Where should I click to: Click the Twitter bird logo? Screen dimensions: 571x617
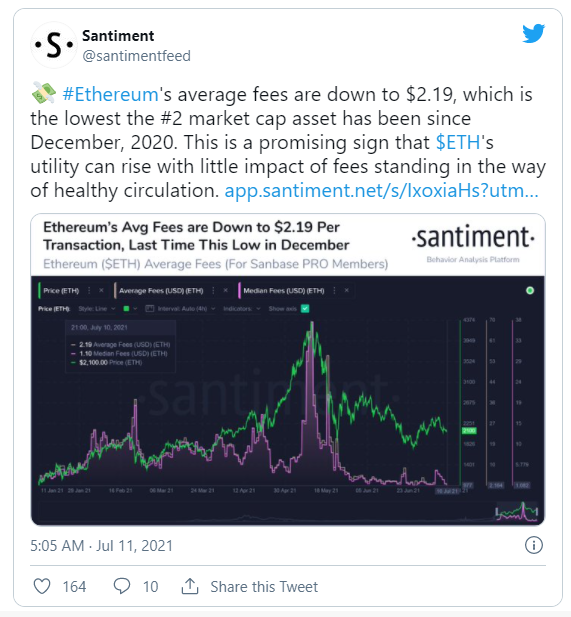tap(533, 33)
